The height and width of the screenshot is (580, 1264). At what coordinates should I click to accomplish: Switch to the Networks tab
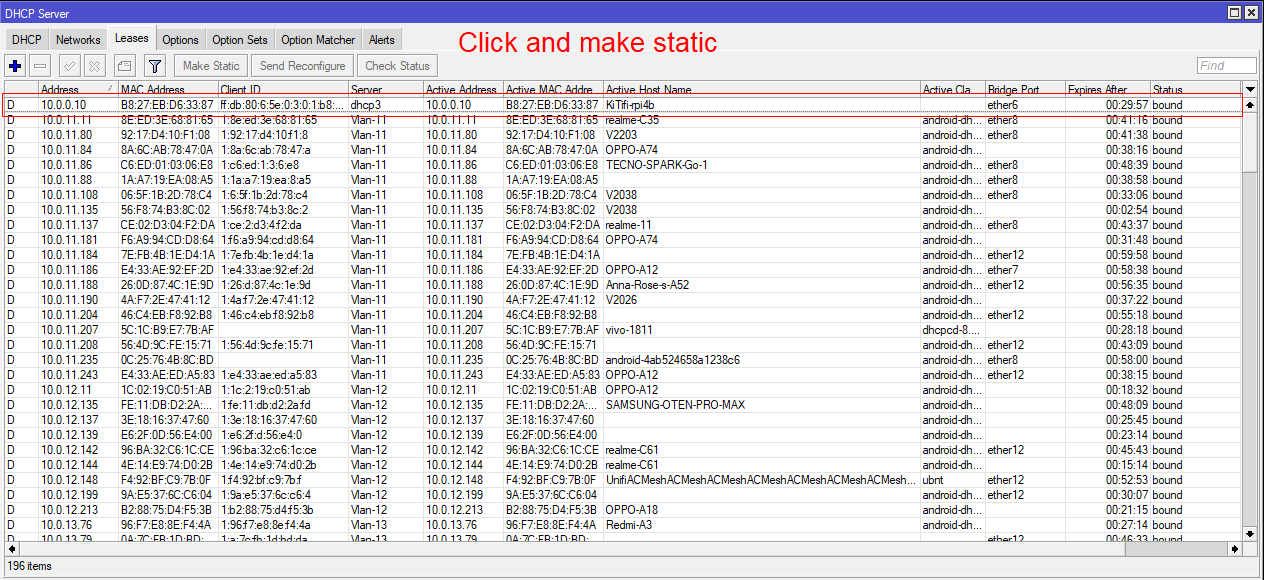coord(78,39)
